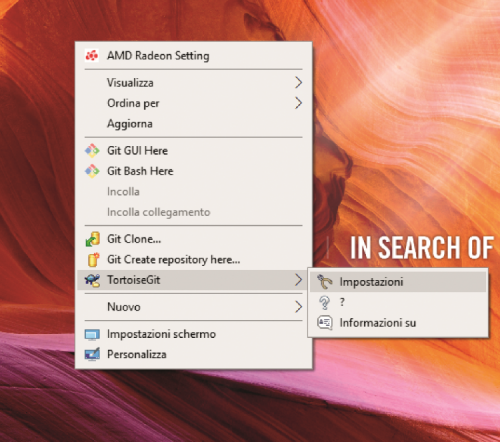Viewport: 500px width, 442px height.
Task: Choose Git Clone... from menu
Action: click(194, 239)
